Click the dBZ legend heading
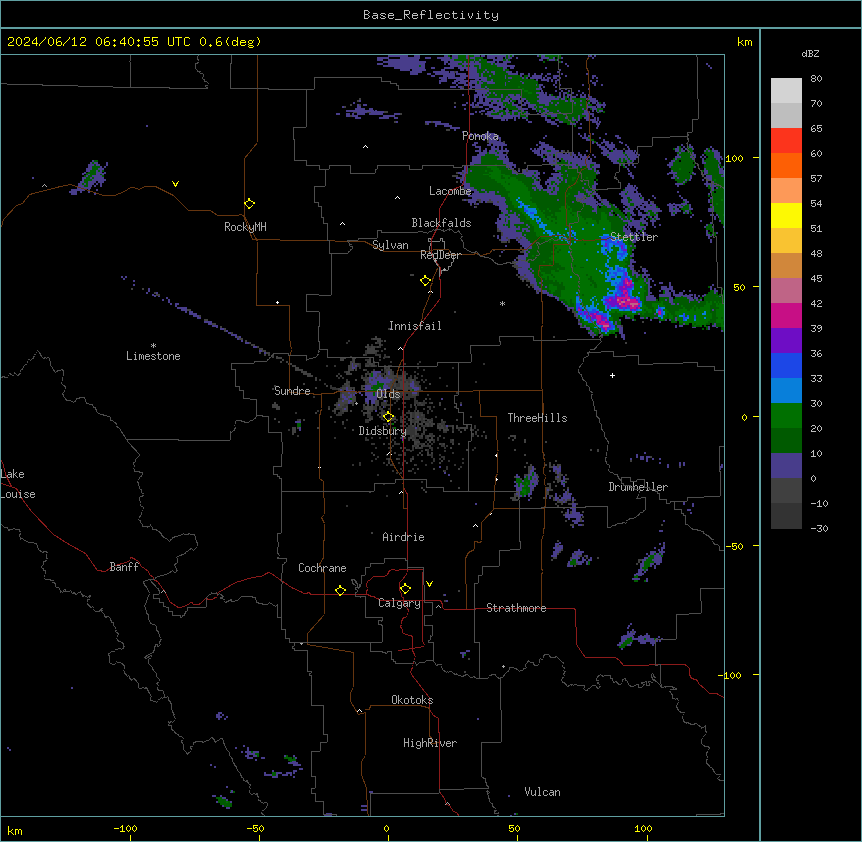 tap(810, 53)
